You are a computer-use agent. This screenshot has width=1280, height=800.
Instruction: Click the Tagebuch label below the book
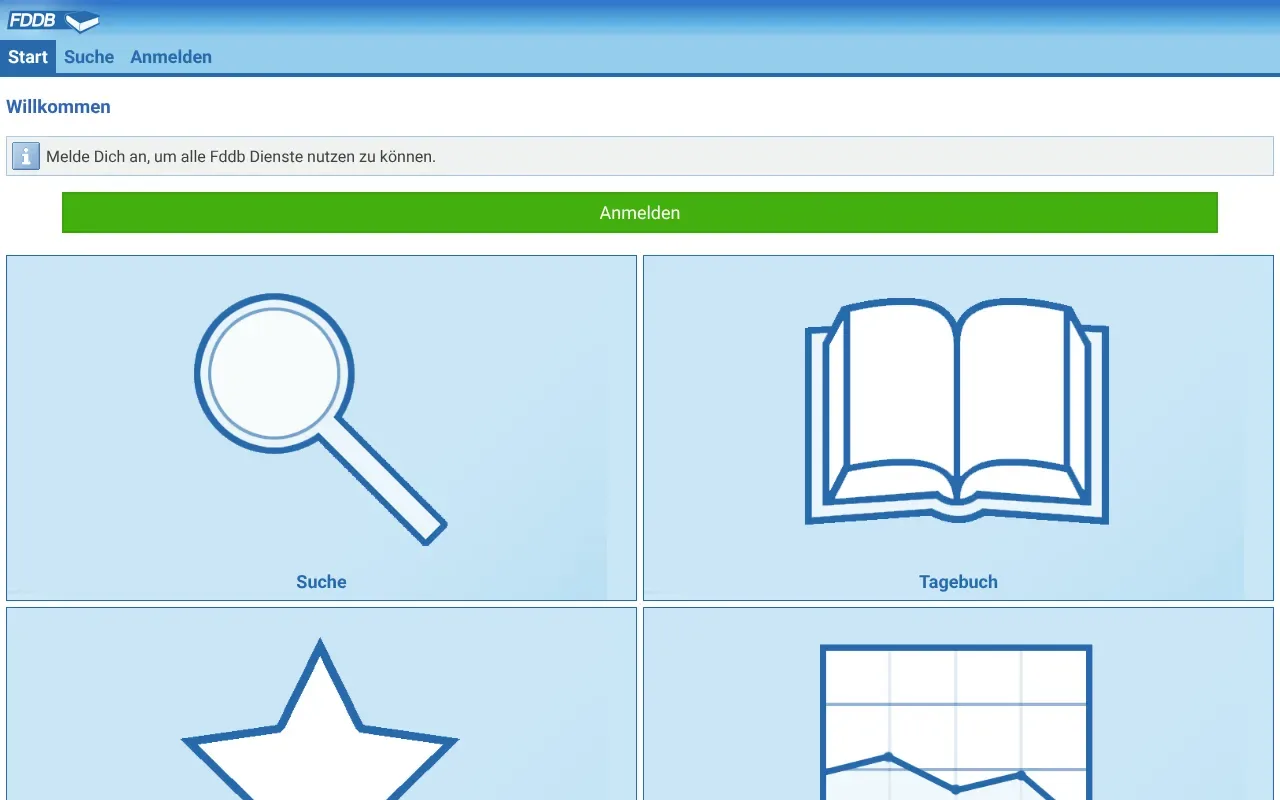click(958, 582)
